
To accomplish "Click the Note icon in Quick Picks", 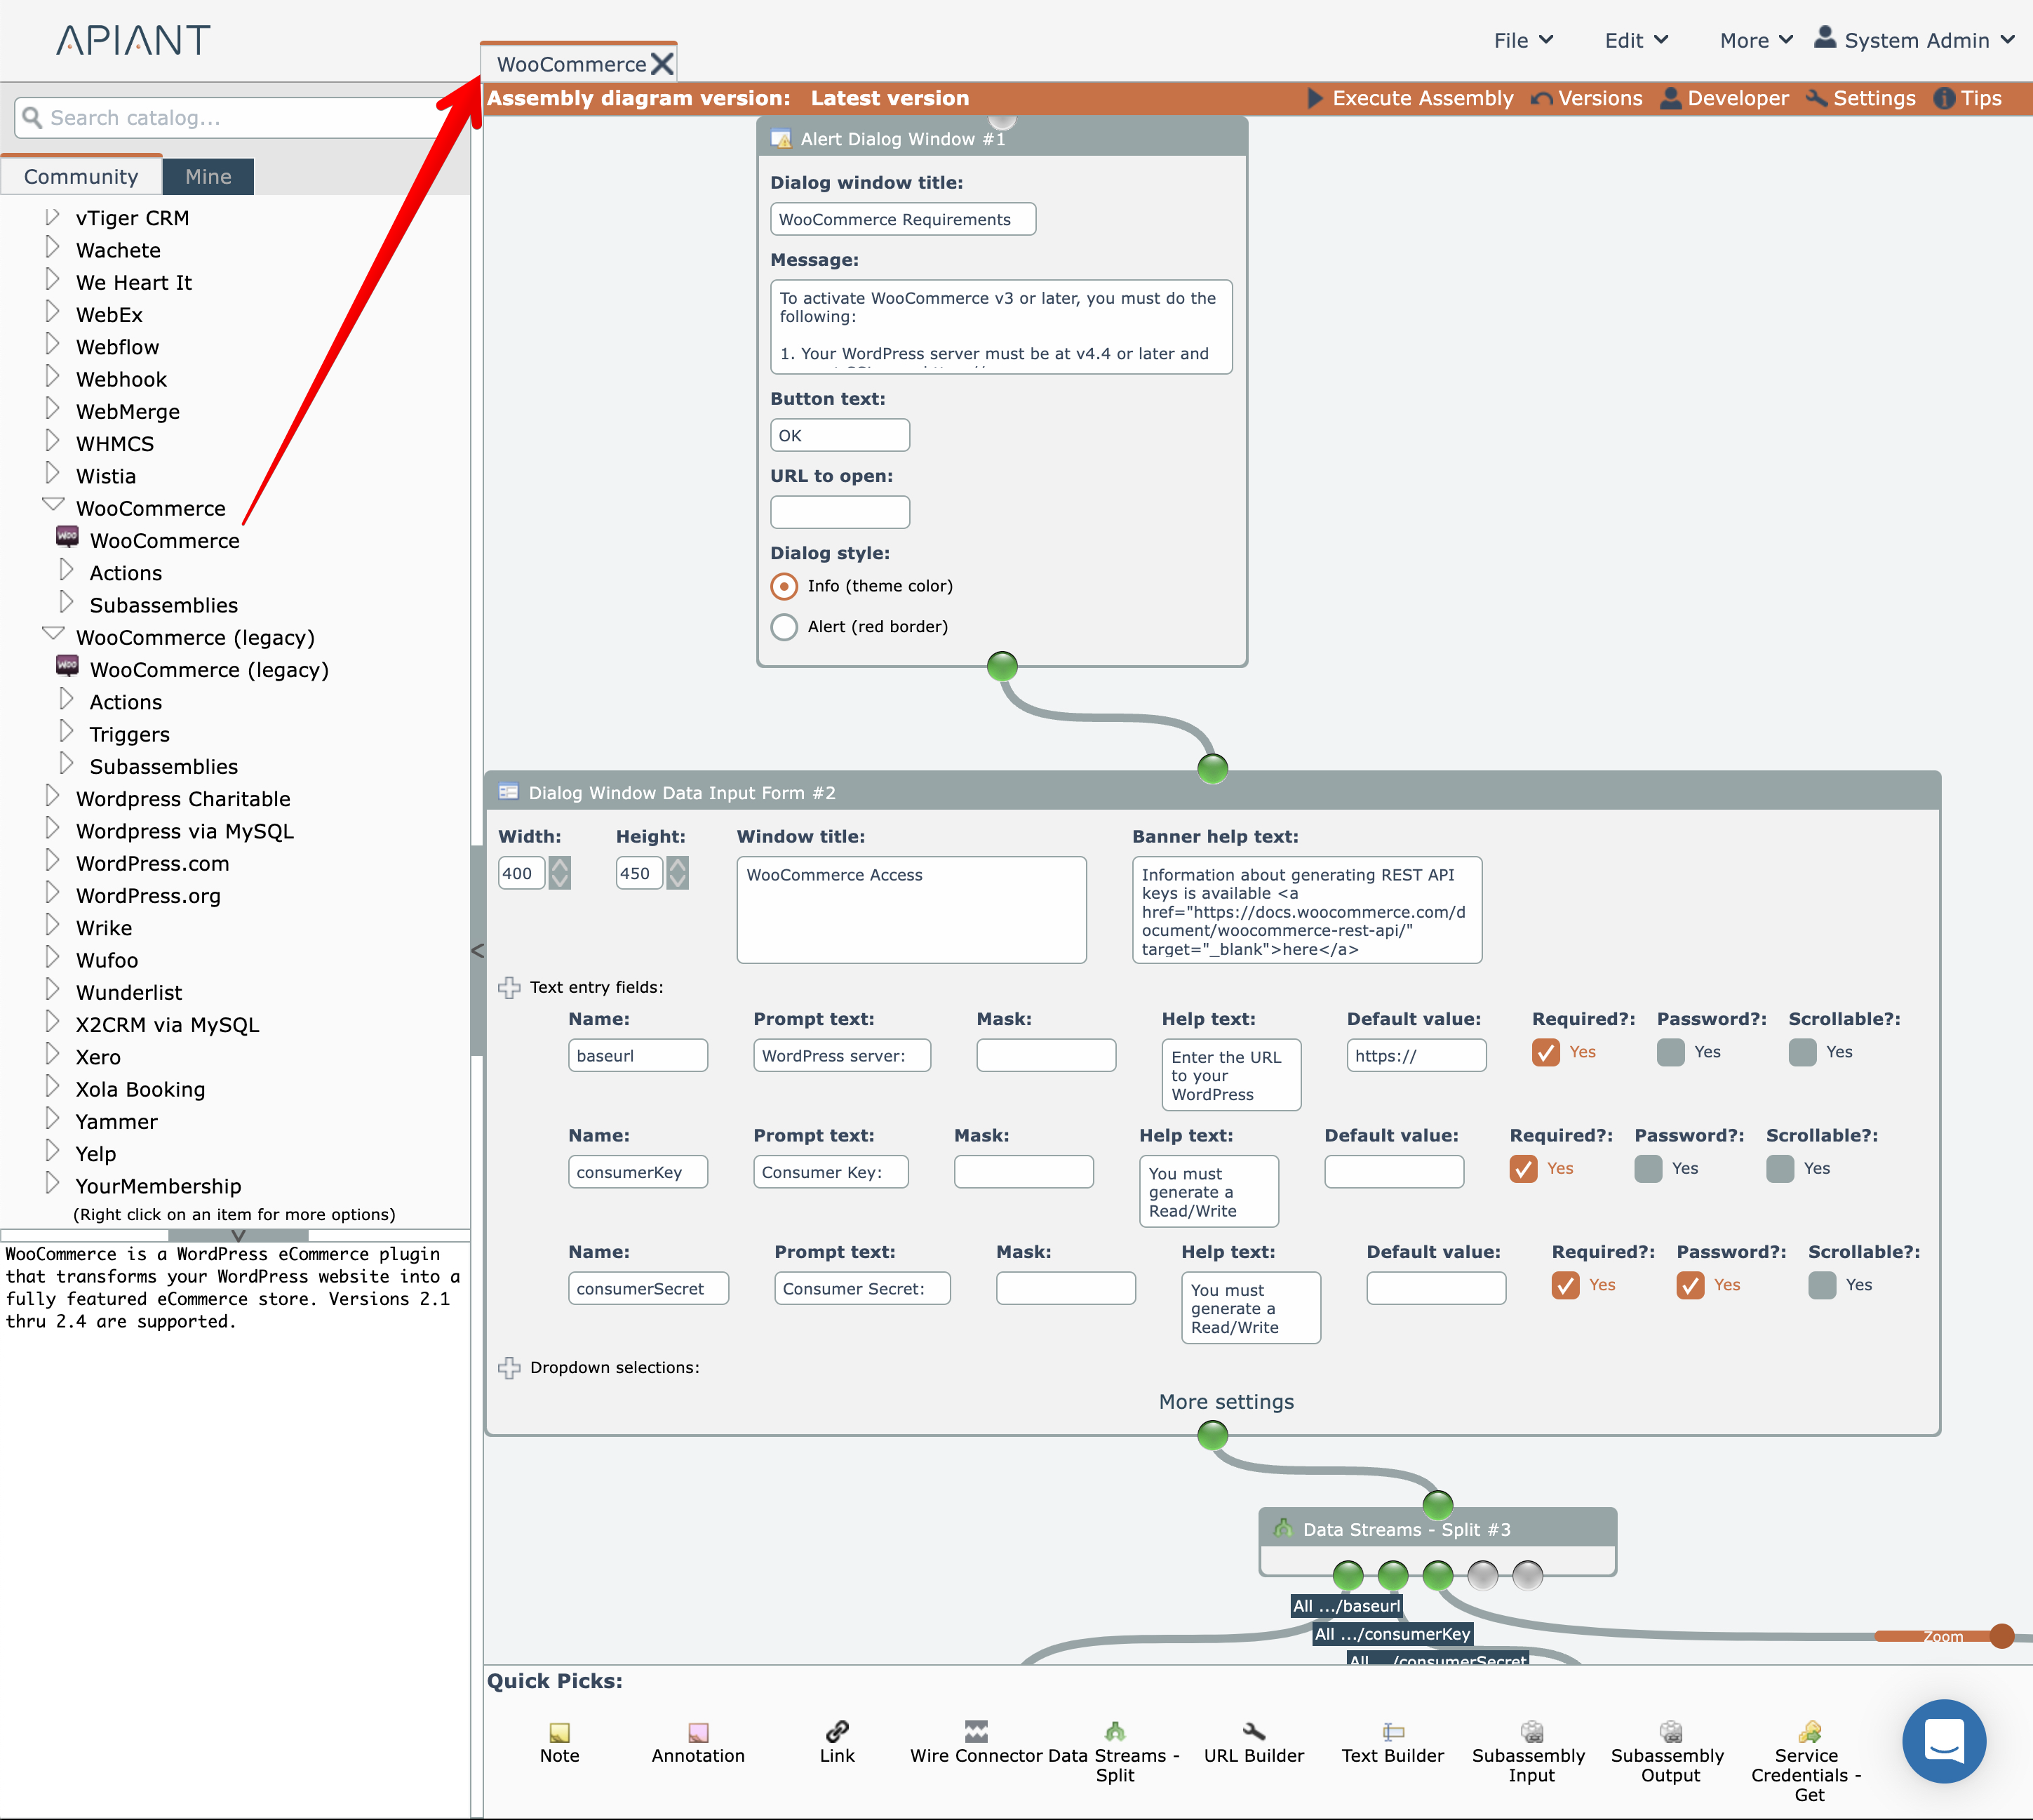I will [559, 1732].
